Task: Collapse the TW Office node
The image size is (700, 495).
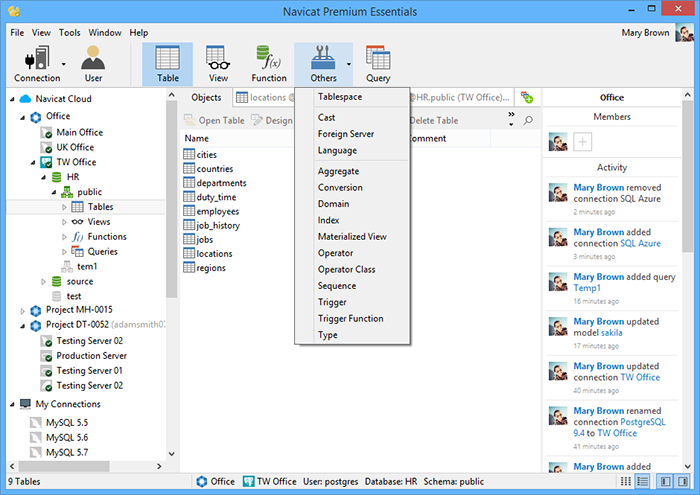Action: click(33, 162)
